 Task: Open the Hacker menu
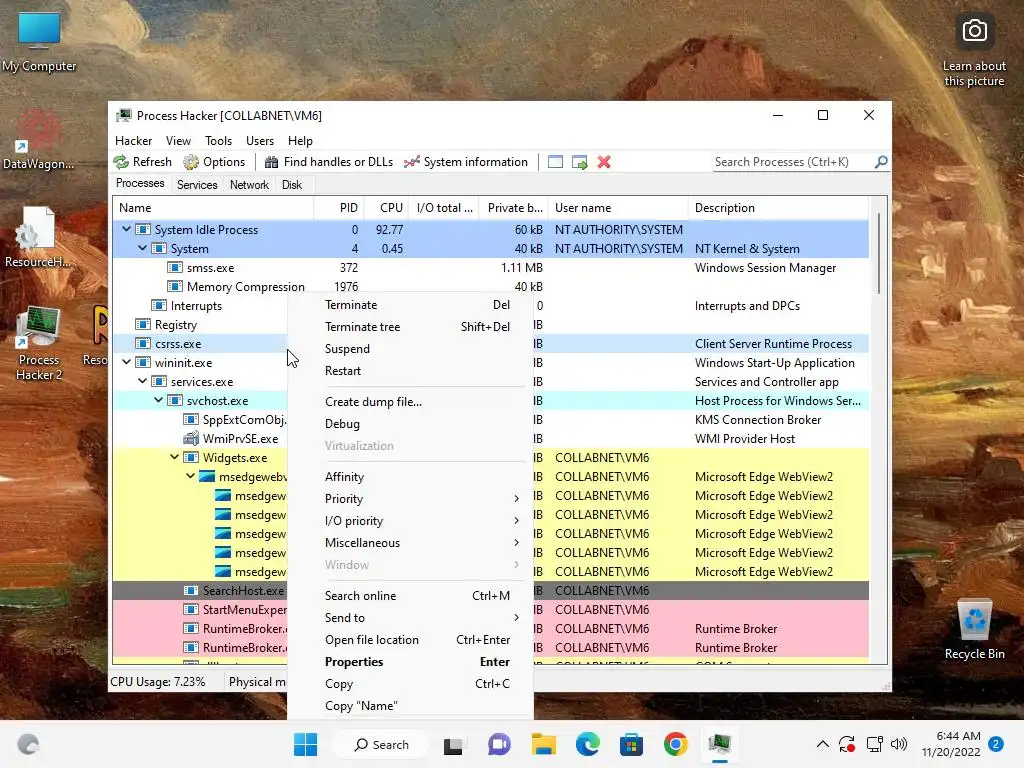click(x=133, y=140)
